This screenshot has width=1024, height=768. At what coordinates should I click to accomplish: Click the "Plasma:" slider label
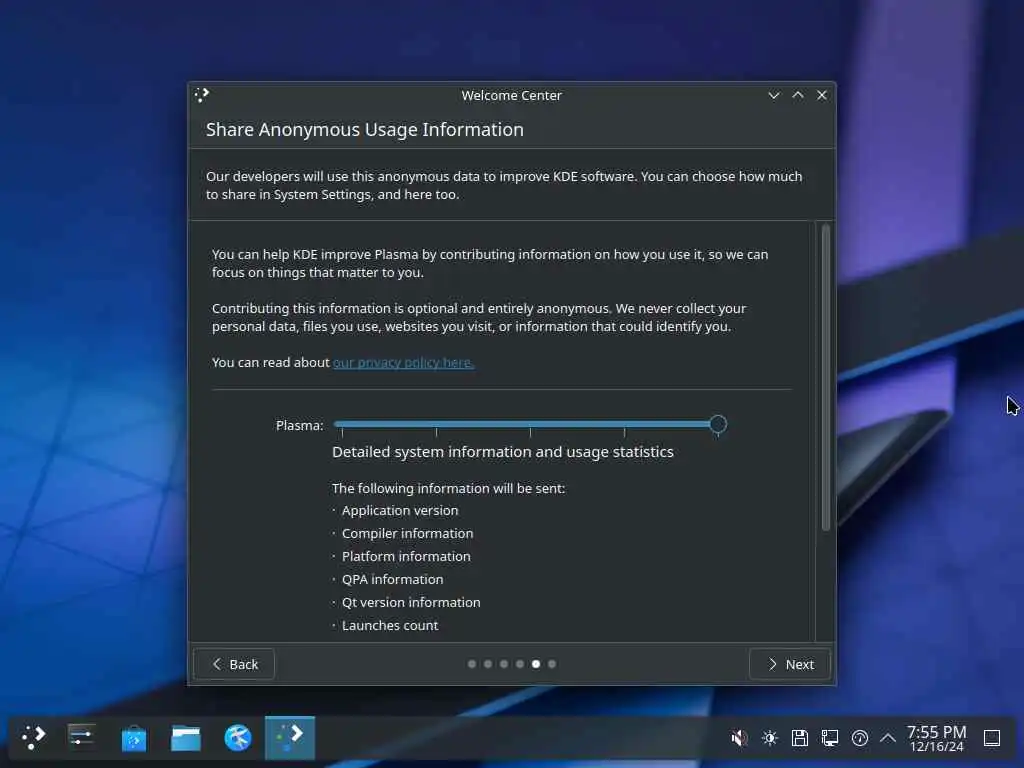pos(300,426)
